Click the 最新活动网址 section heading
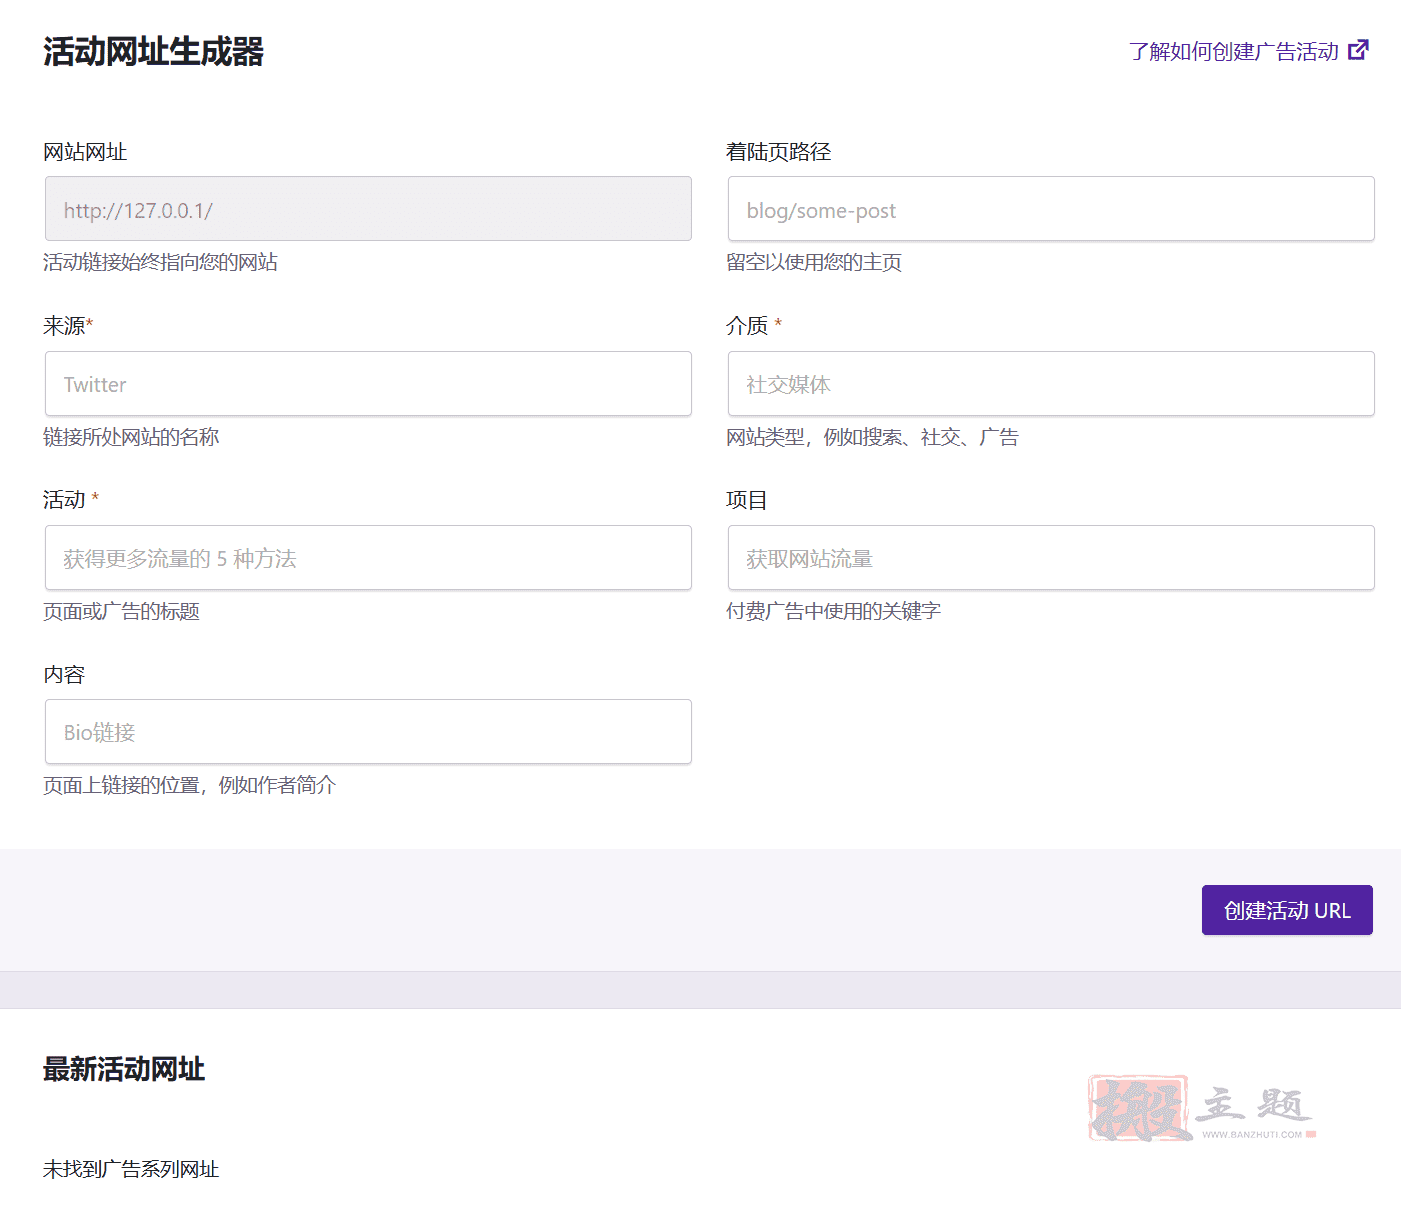The height and width of the screenshot is (1217, 1401). click(124, 1069)
